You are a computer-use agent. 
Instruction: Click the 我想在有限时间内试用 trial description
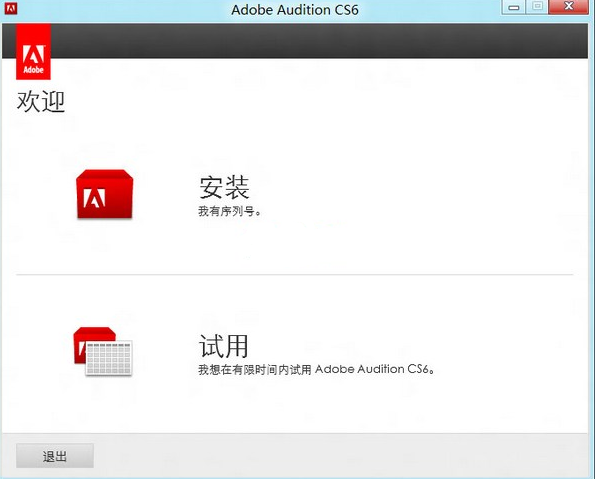click(255, 369)
